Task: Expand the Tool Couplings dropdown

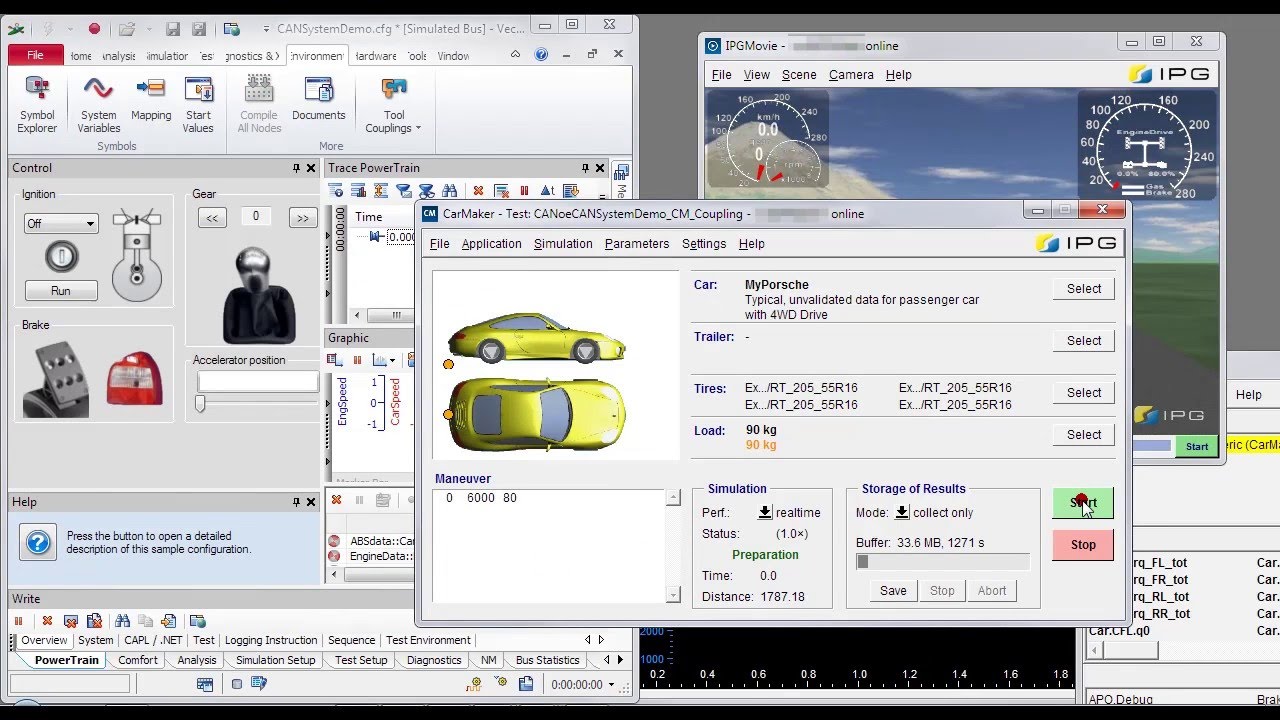Action: pos(394,105)
